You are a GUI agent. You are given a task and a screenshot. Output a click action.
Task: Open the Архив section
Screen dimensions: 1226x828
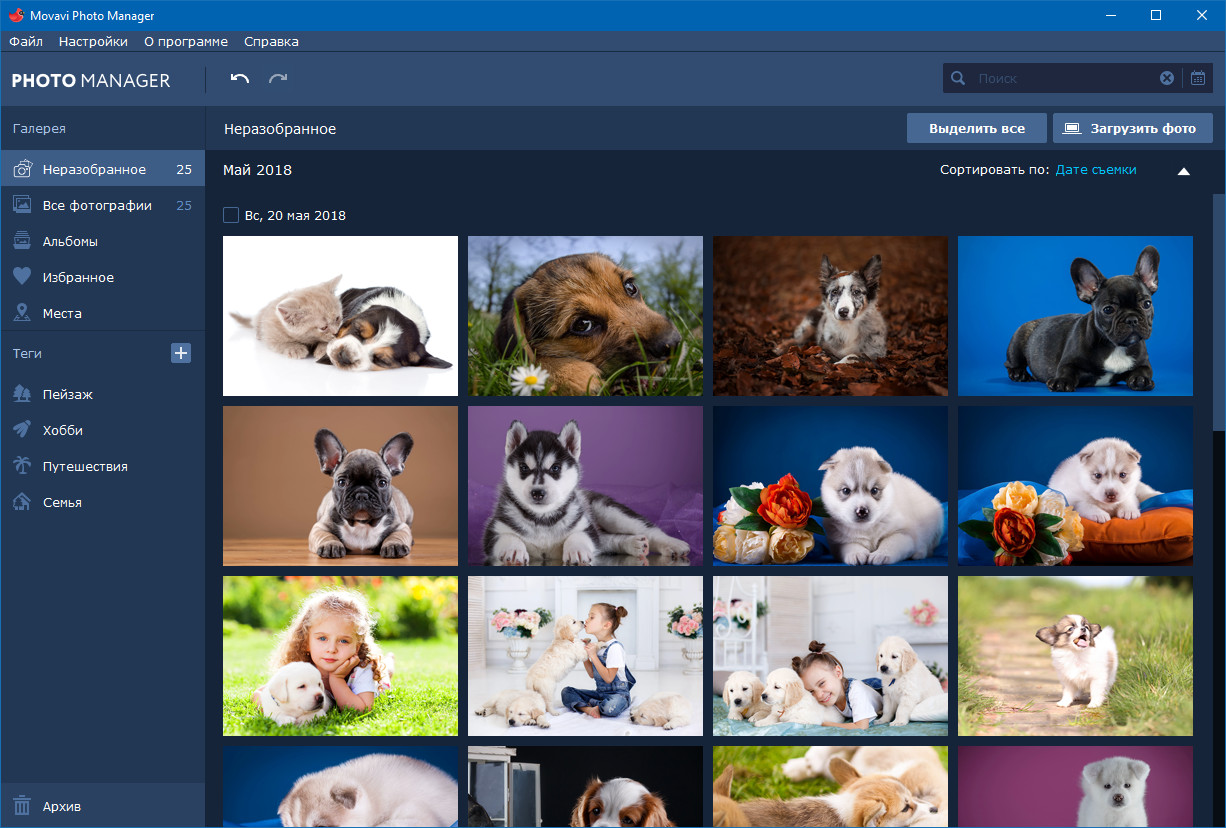tap(102, 806)
